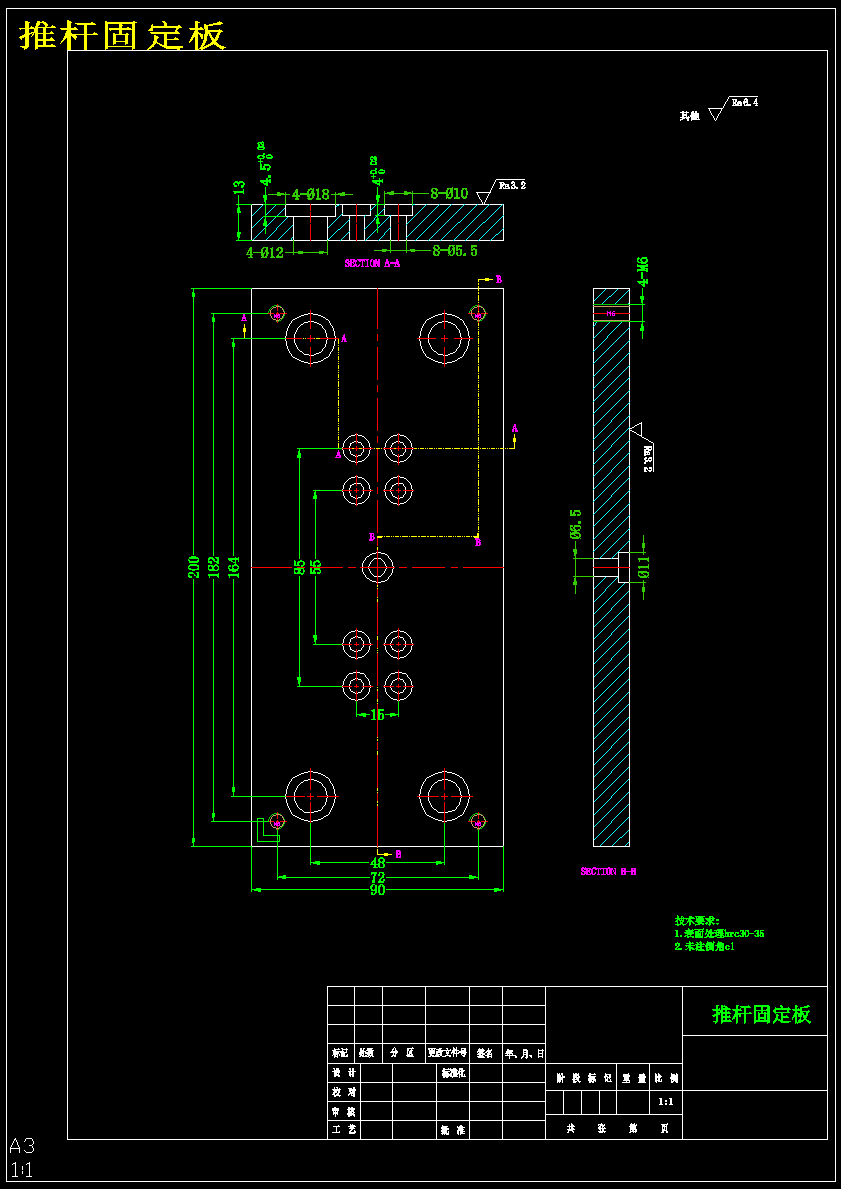The height and width of the screenshot is (1189, 841).
Task: Click the 其余 Ra6.4 general roughness note
Action: point(719,109)
